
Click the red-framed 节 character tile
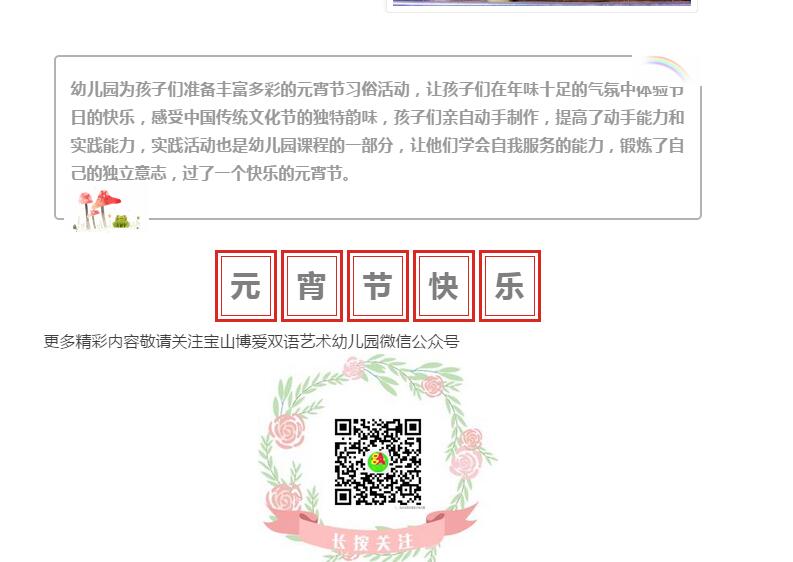(378, 286)
